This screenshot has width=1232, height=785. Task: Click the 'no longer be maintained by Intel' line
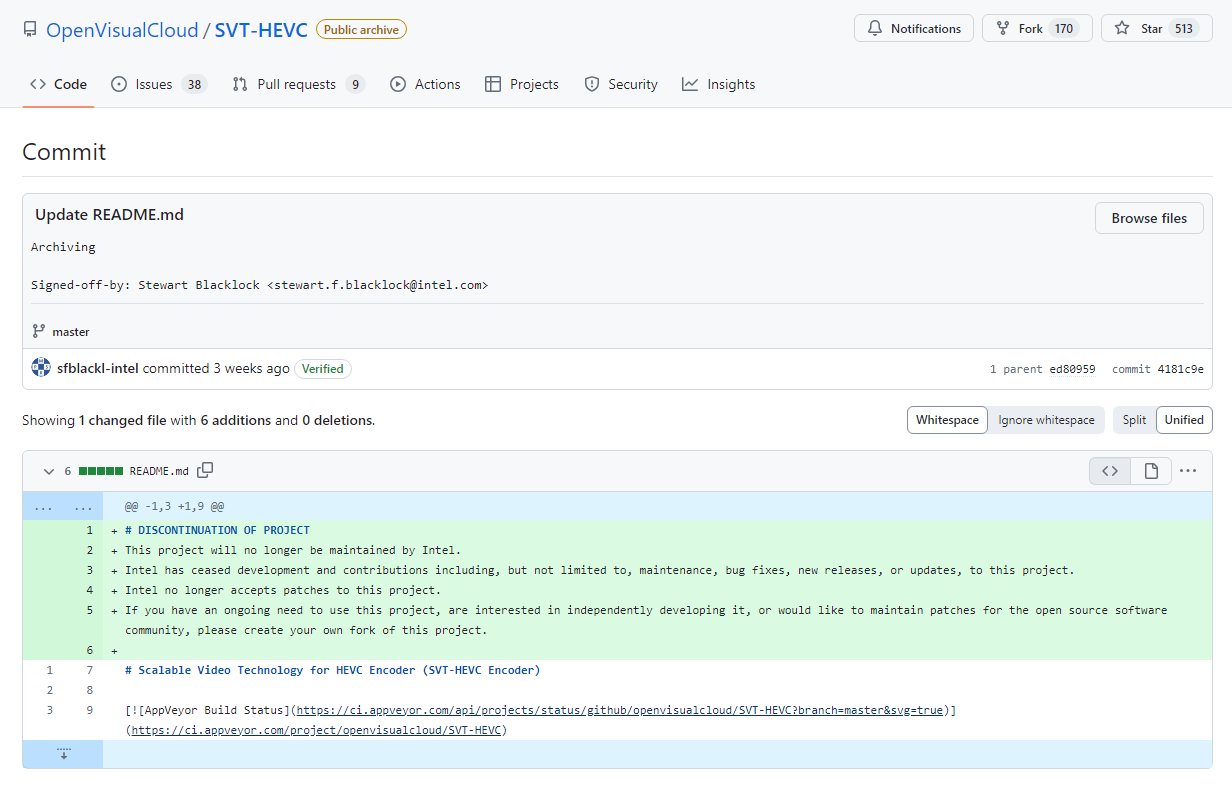[x=293, y=550]
